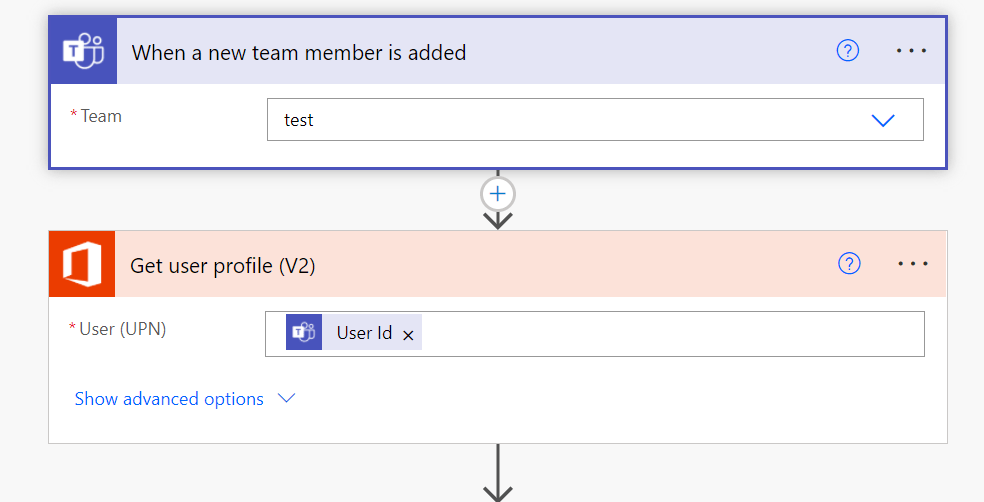Click the 'User (UPN)' field label
984x502 pixels.
click(122, 328)
